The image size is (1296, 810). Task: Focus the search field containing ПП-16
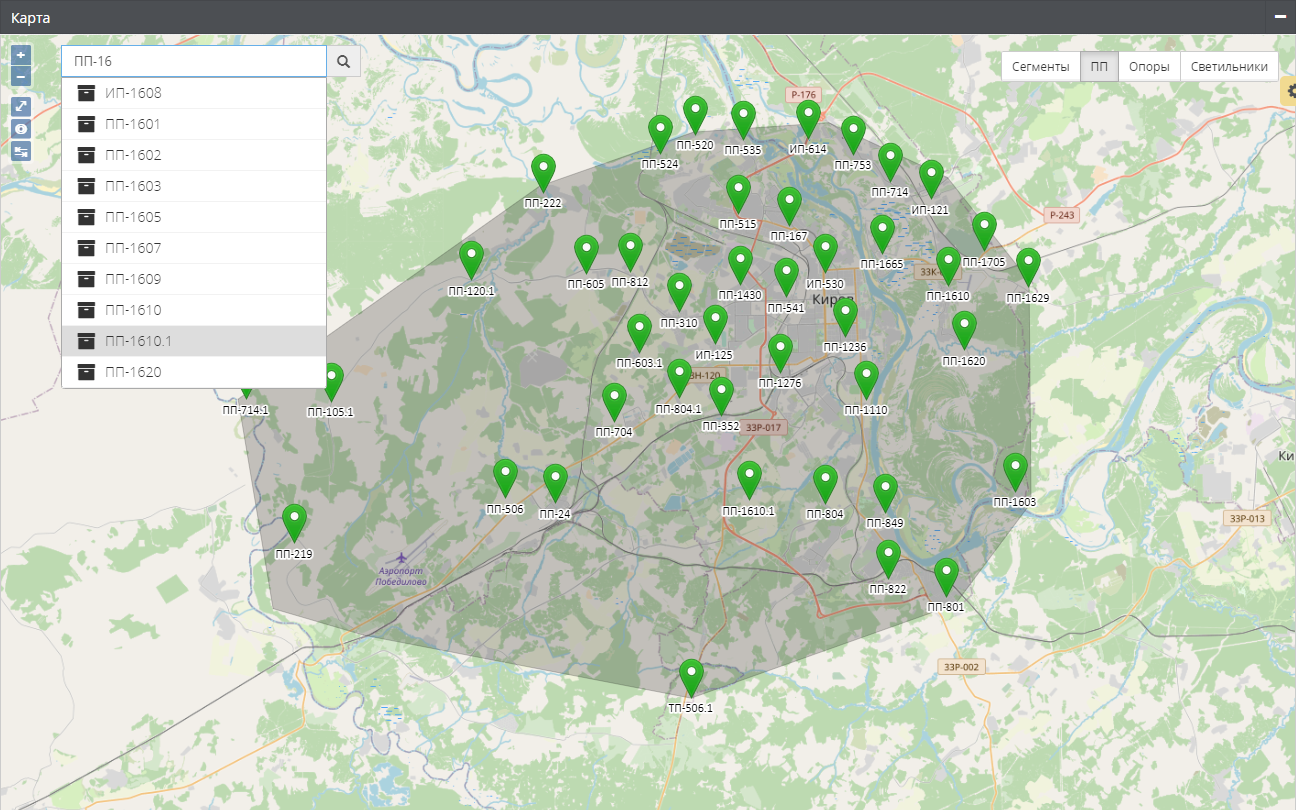(195, 62)
